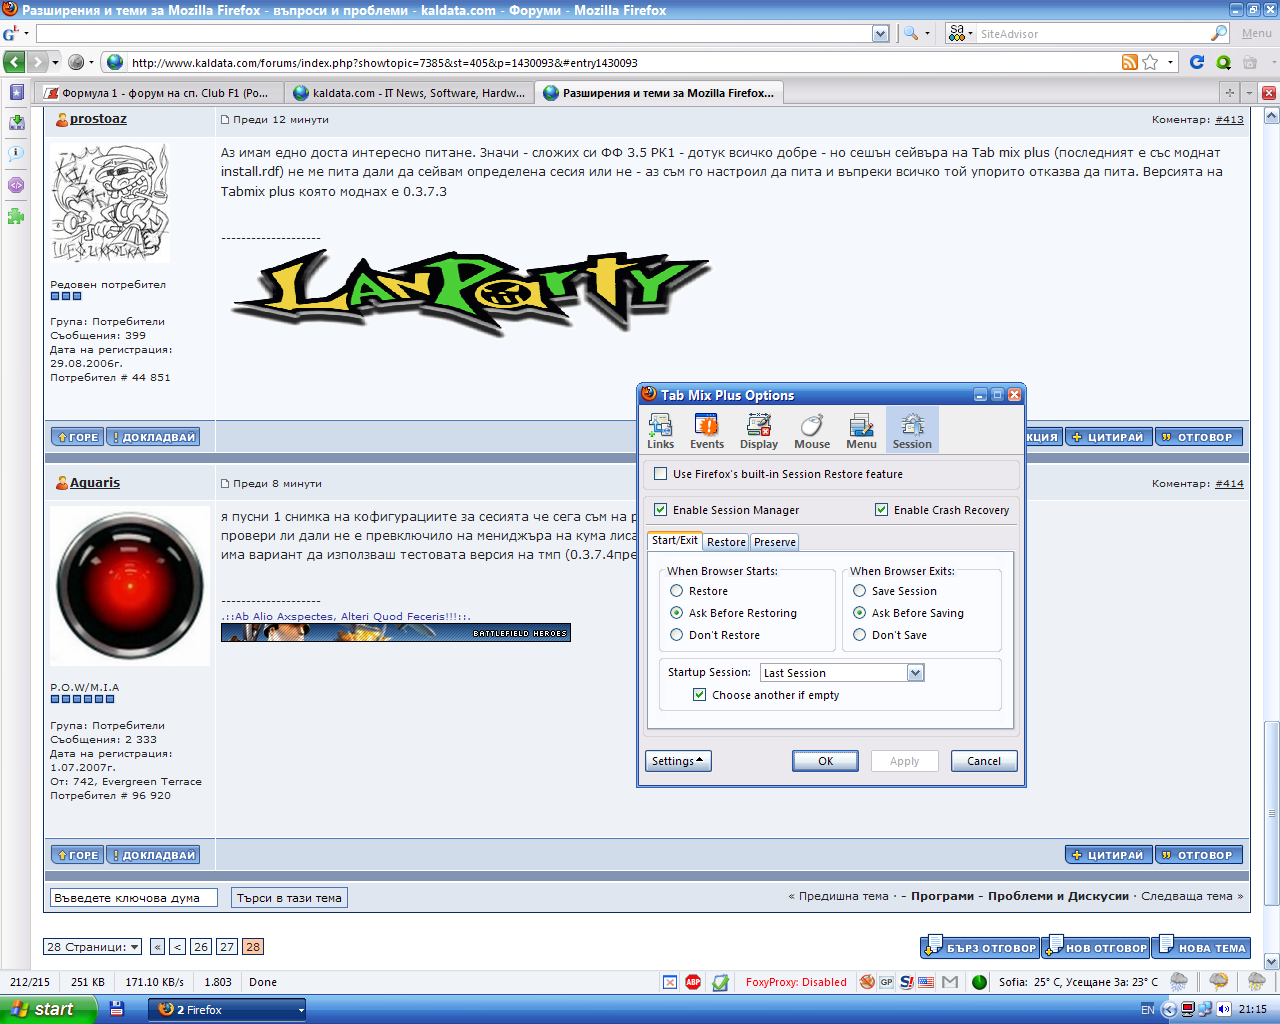Select the Don't Restore radio option
Viewport: 1280px width, 1024px height.
pos(677,635)
